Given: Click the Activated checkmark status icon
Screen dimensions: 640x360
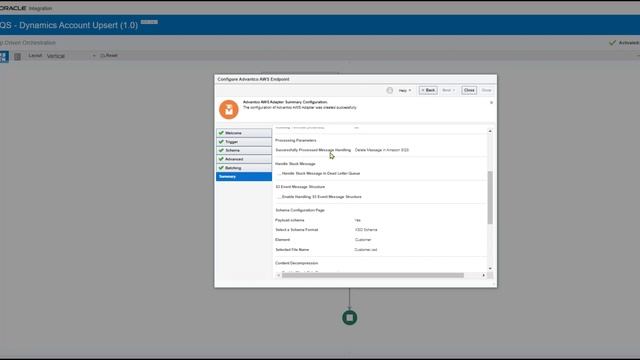Looking at the screenshot, I should pyautogui.click(x=612, y=42).
